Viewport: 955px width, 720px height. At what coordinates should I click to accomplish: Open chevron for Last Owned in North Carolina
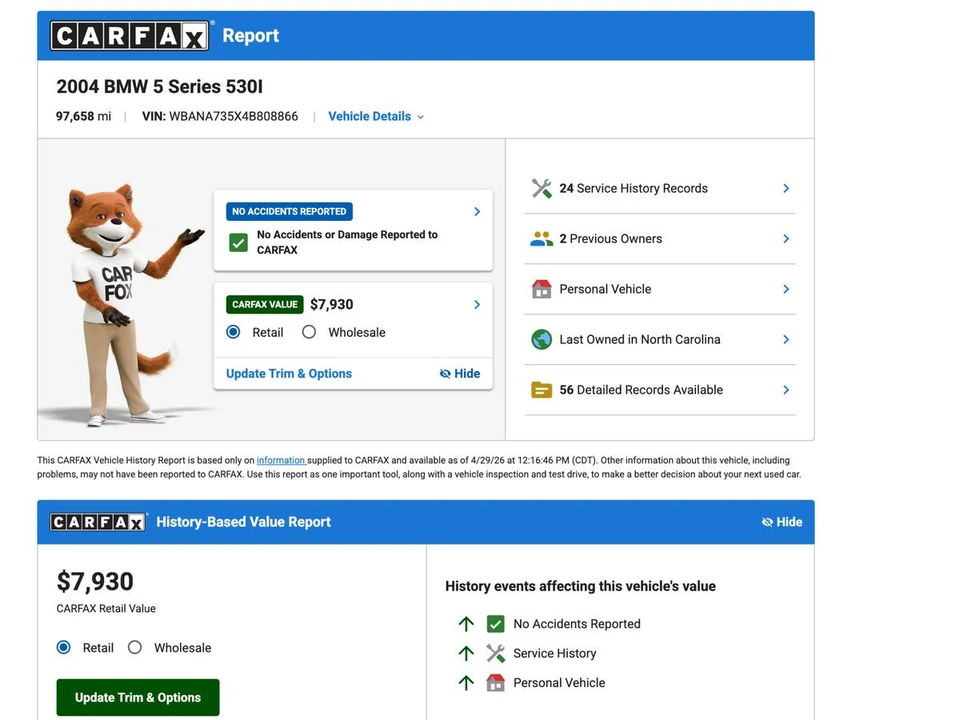(786, 339)
